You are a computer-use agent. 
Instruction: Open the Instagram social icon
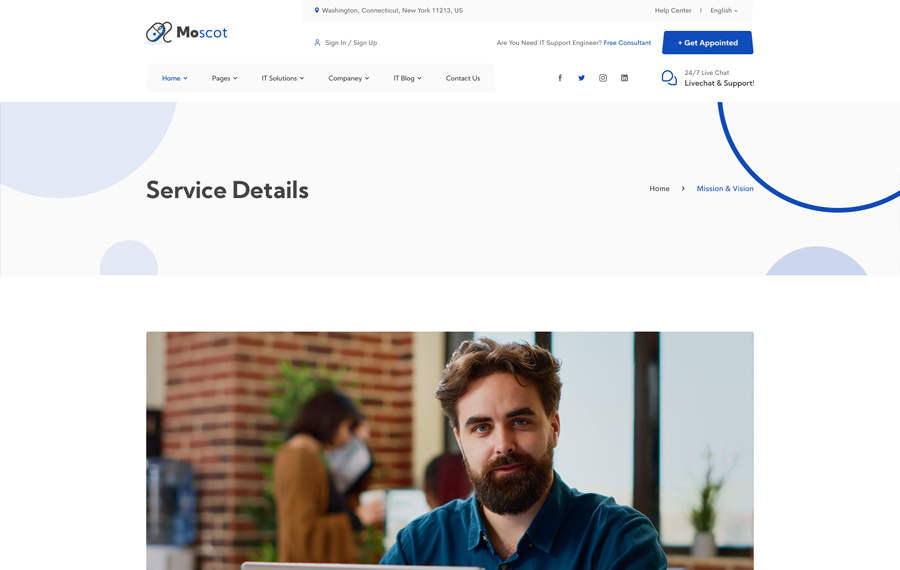pos(603,78)
